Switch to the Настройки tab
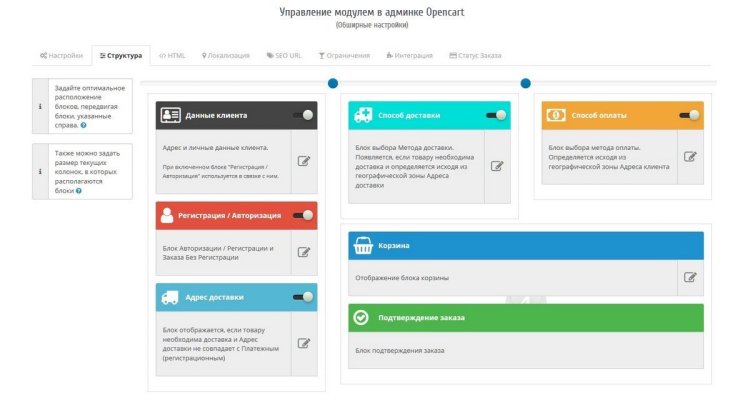This screenshot has height=410, width=750. point(62,56)
